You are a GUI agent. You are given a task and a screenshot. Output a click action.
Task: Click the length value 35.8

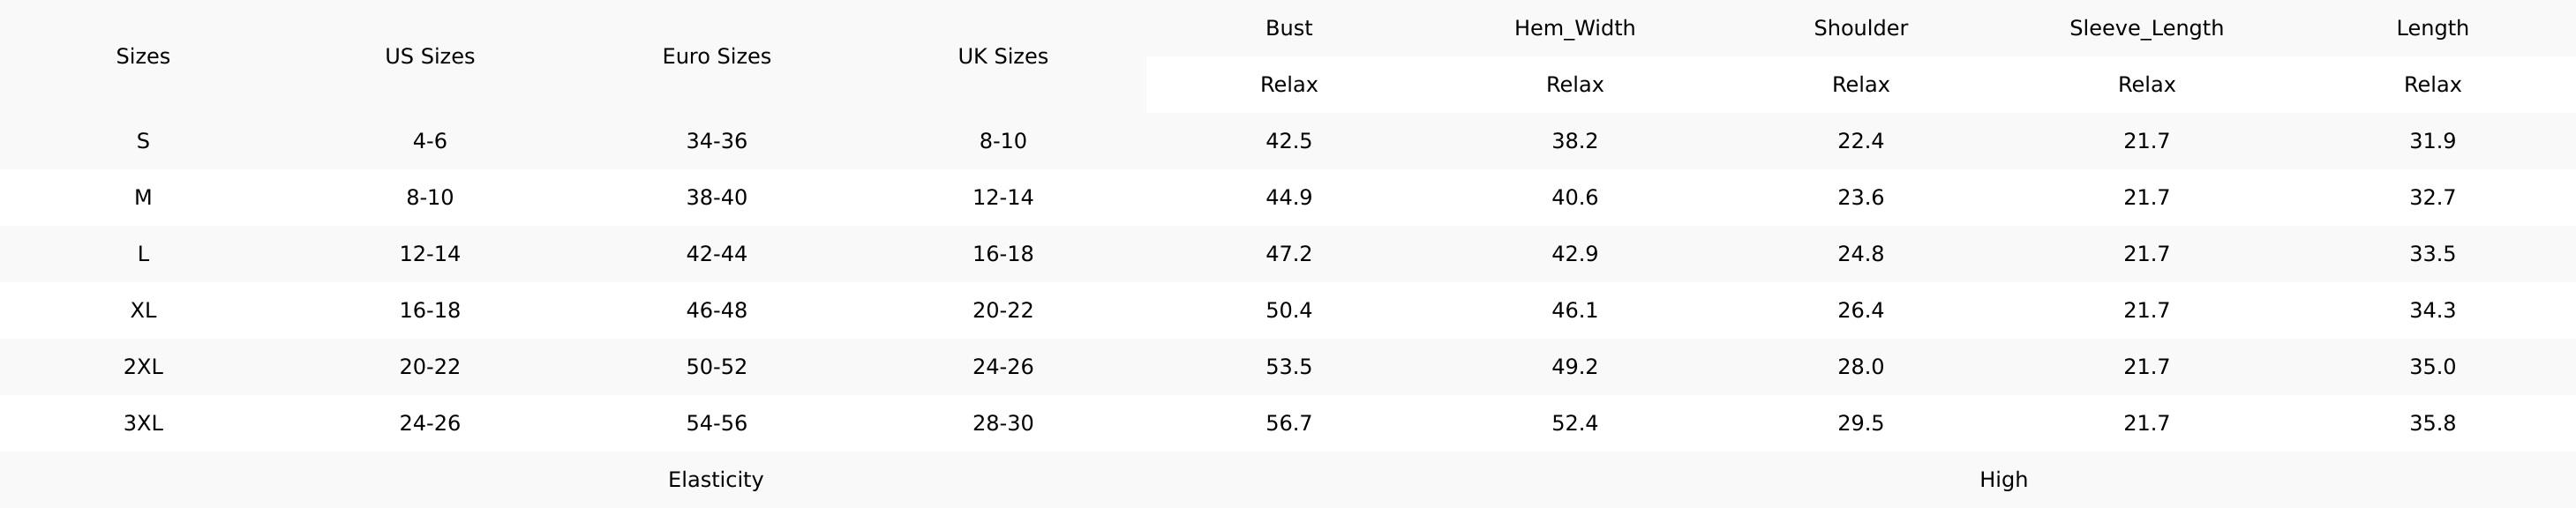(2432, 423)
